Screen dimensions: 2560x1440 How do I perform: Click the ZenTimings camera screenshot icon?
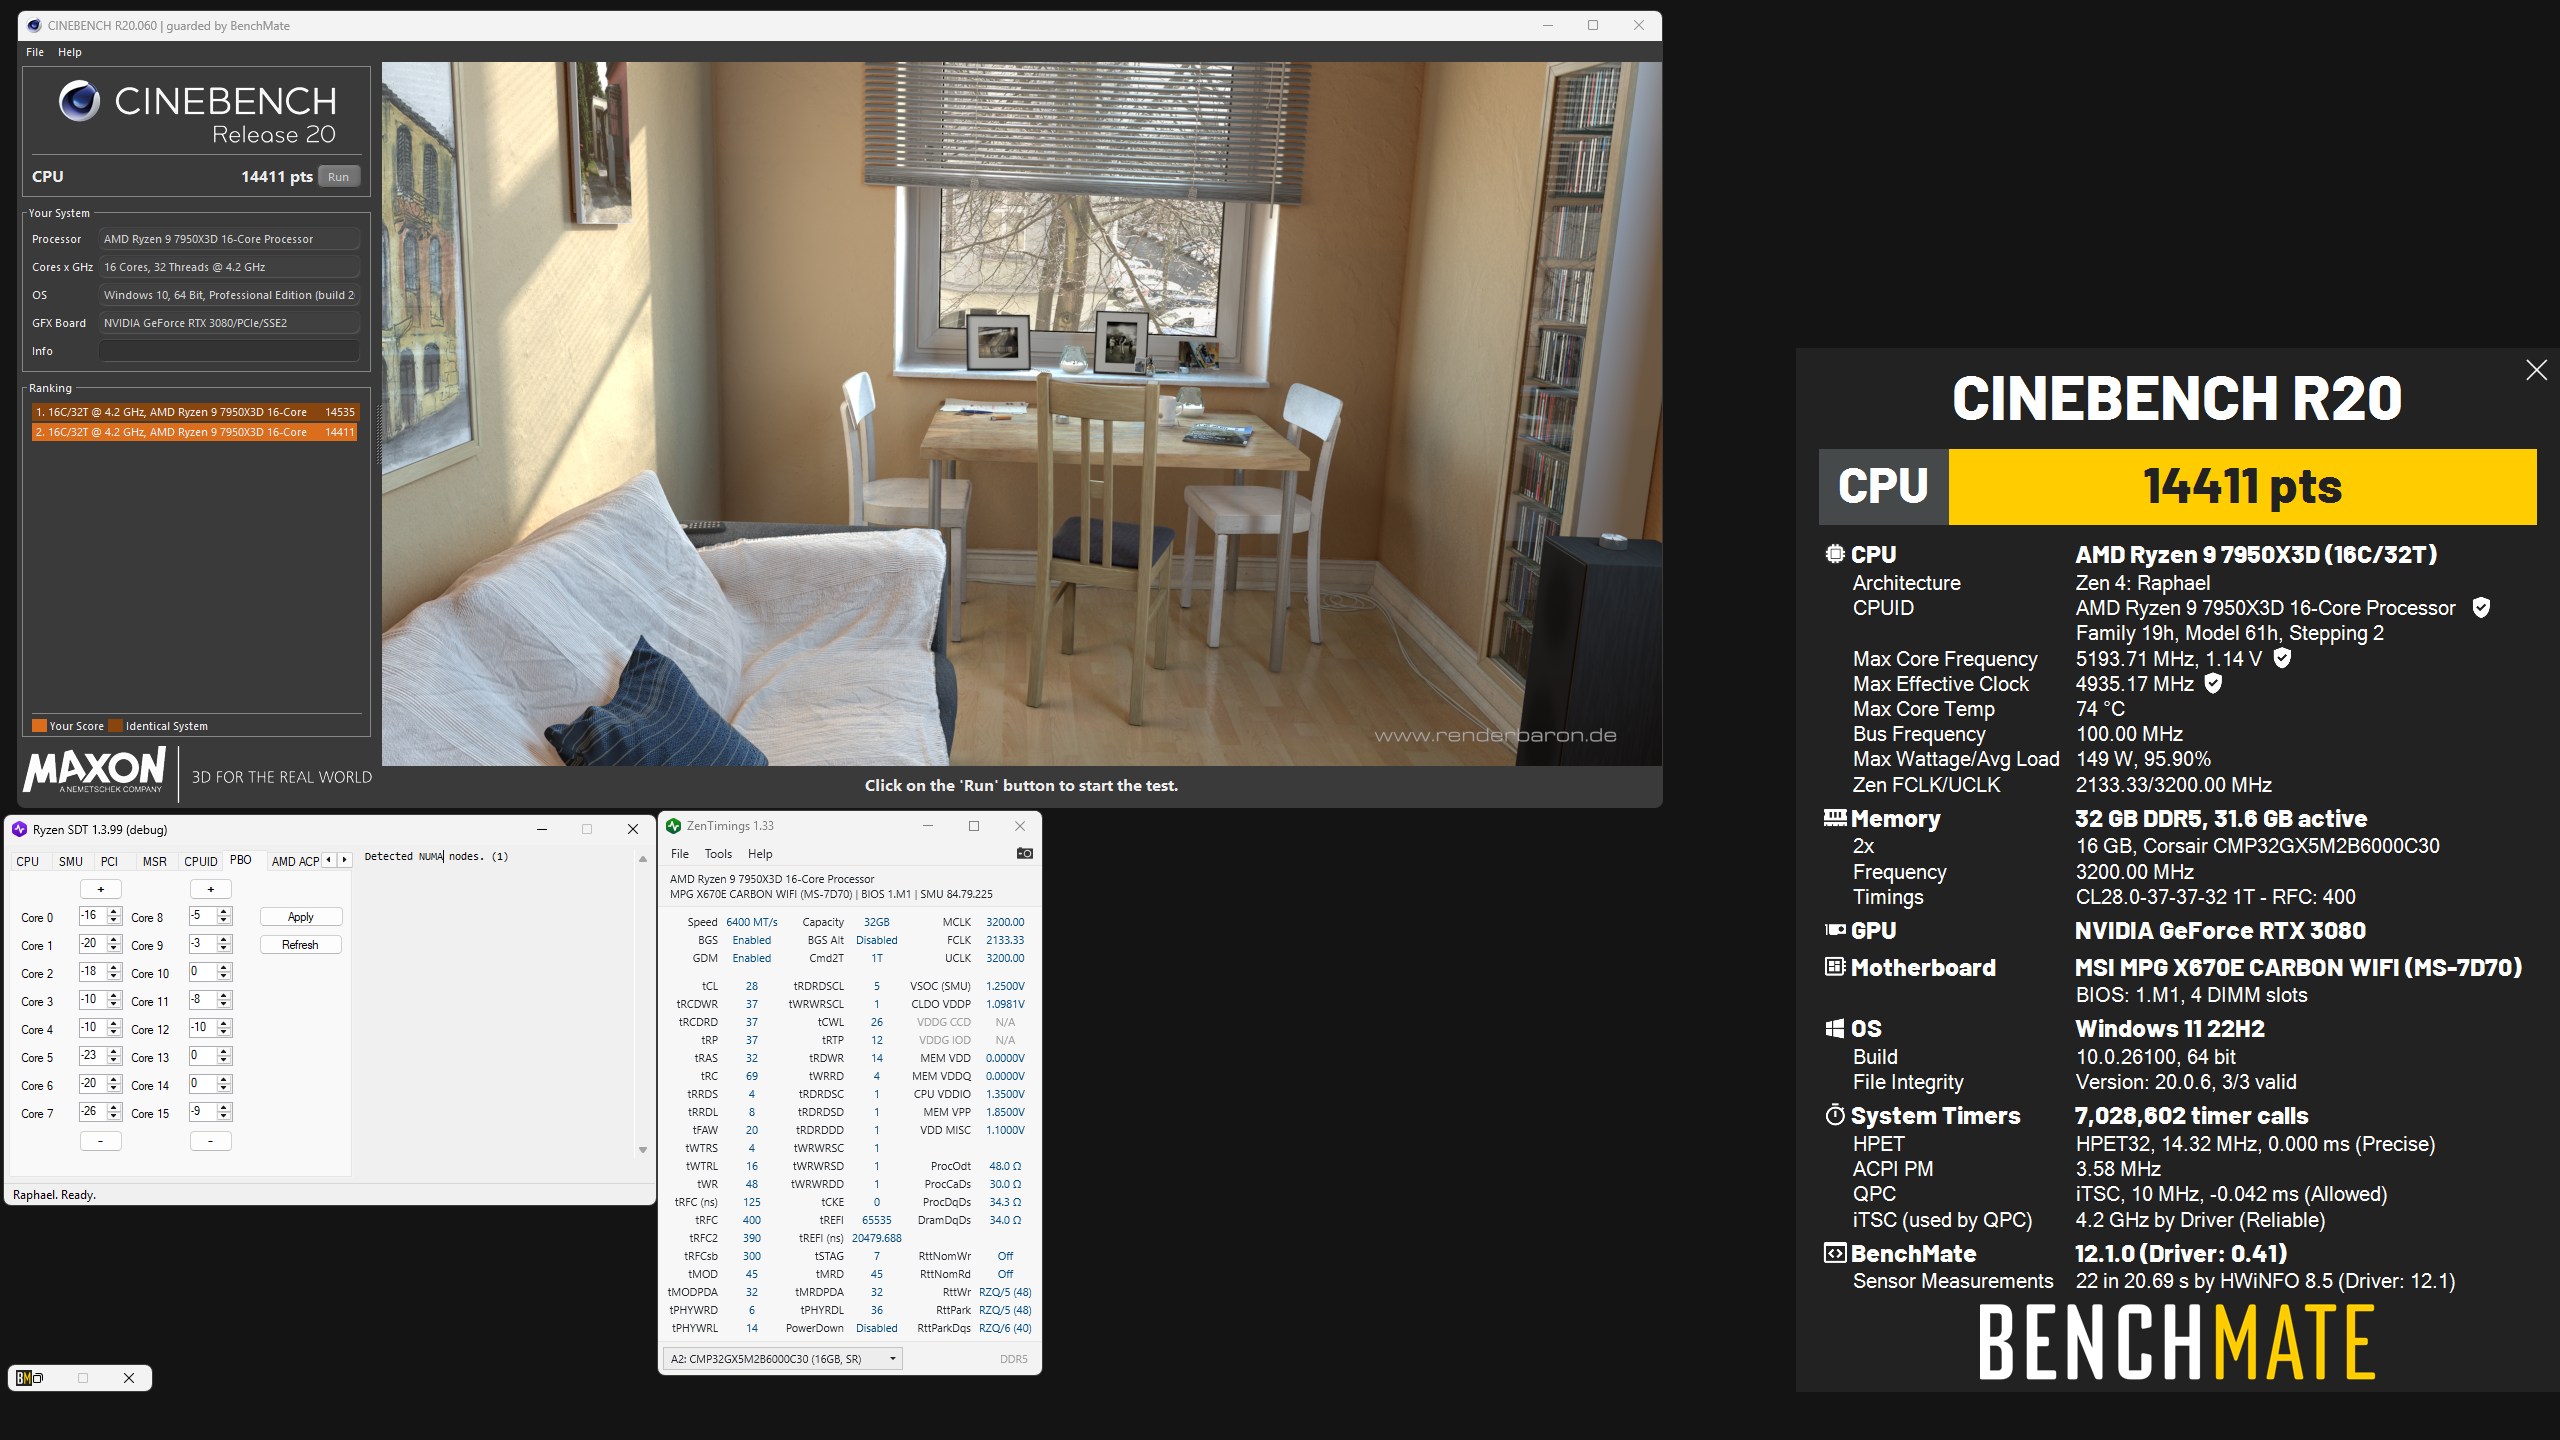point(1024,853)
